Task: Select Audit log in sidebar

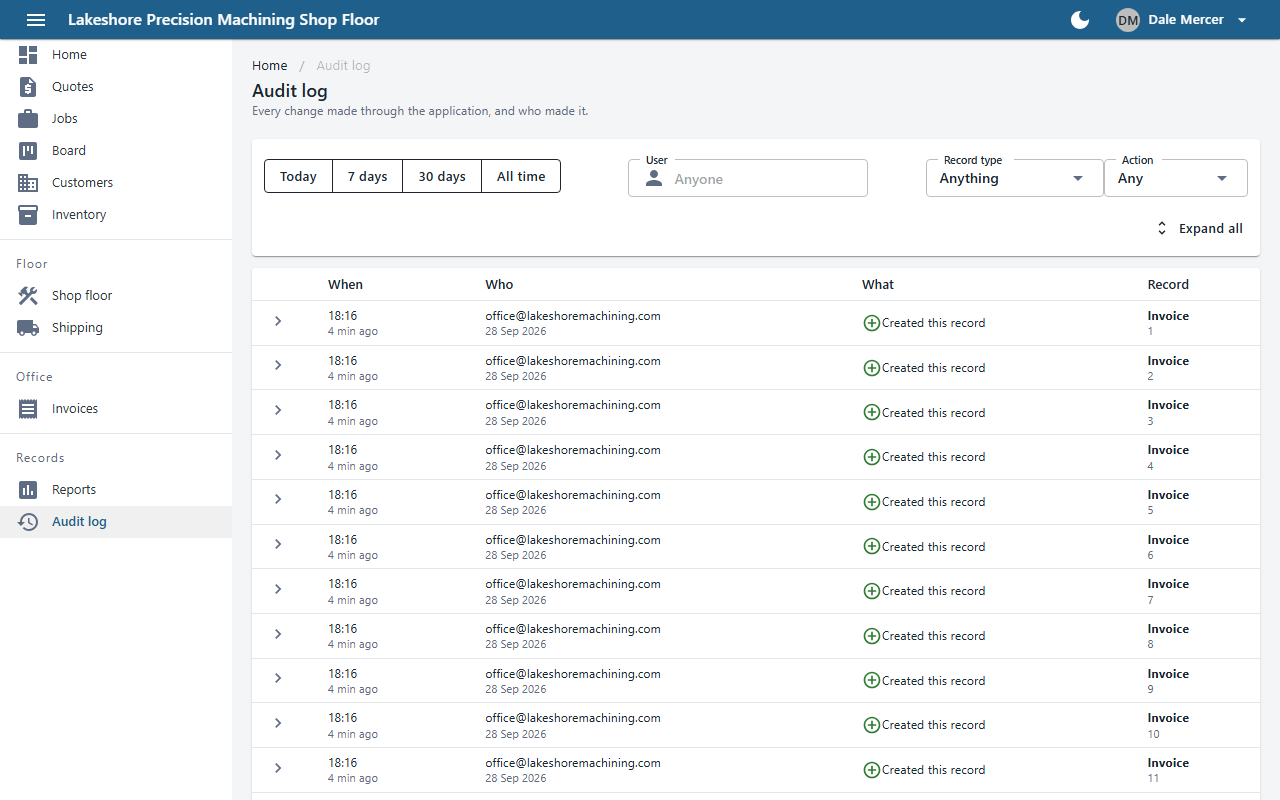Action: click(x=116, y=522)
